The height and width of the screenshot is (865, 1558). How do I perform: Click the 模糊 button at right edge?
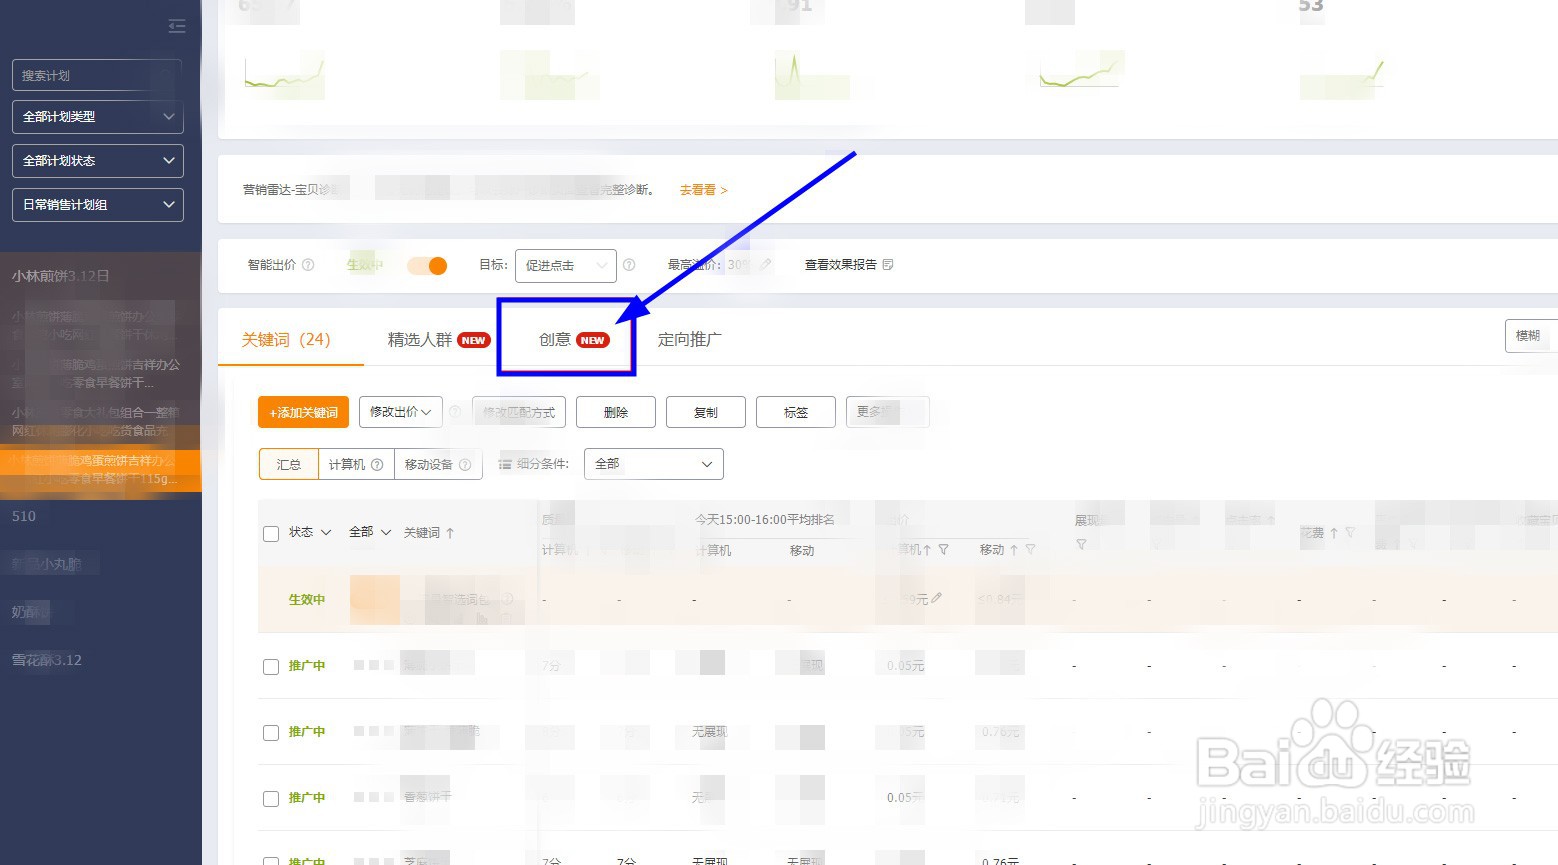point(1531,336)
